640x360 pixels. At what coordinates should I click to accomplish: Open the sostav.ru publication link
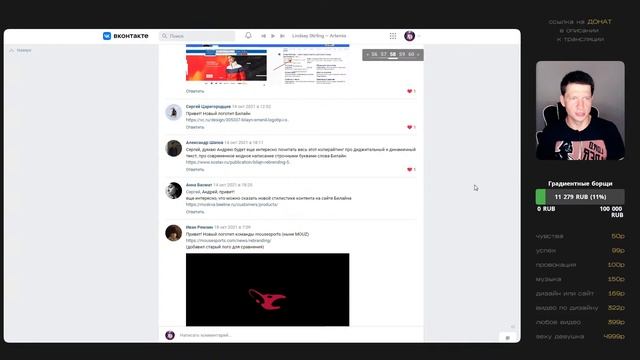238,162
